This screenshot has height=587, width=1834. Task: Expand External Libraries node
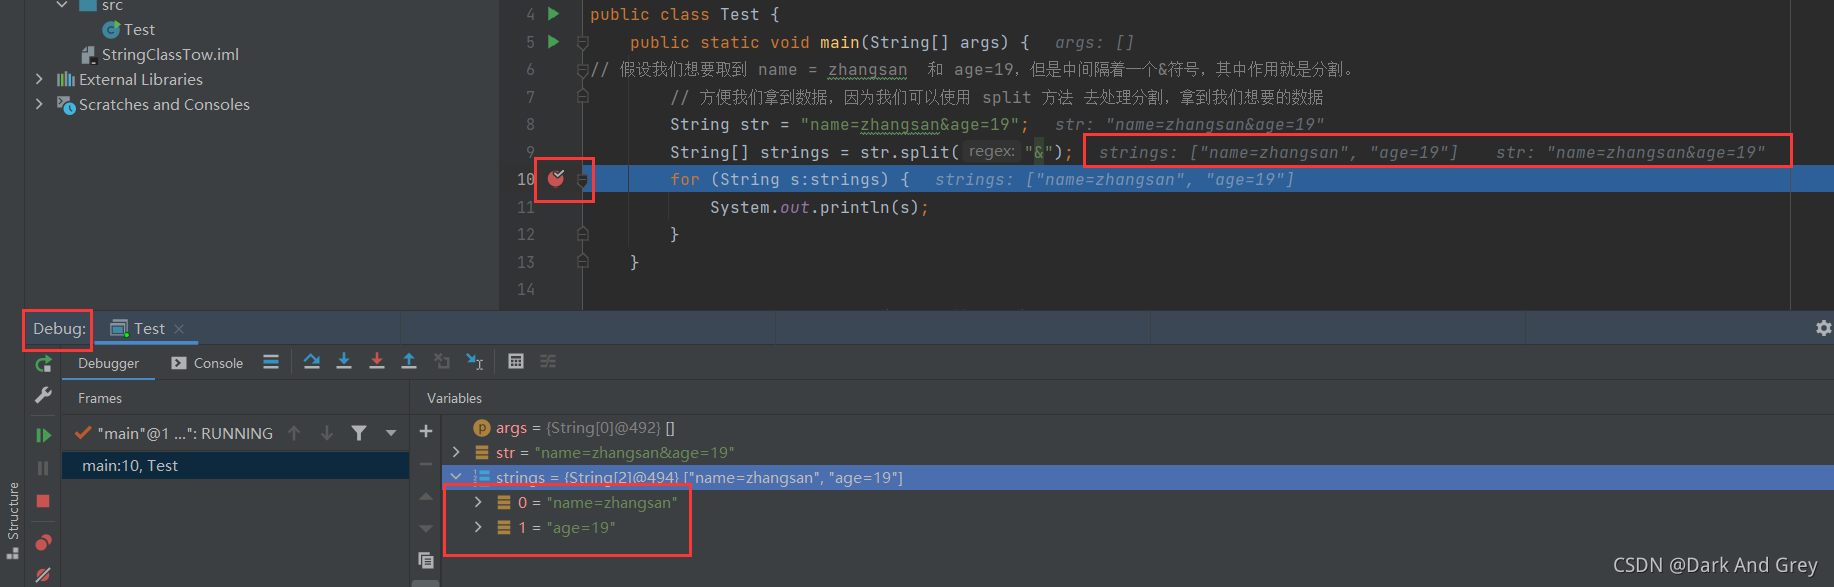pos(39,79)
